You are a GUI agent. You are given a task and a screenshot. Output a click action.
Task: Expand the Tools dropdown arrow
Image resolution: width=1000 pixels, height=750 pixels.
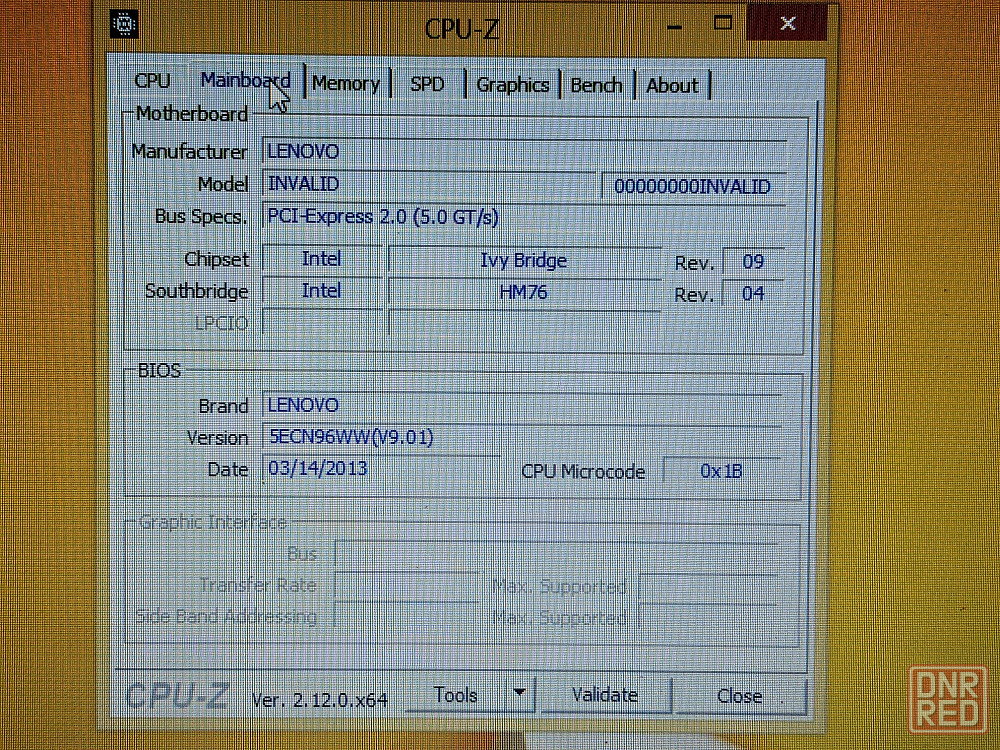click(x=520, y=694)
